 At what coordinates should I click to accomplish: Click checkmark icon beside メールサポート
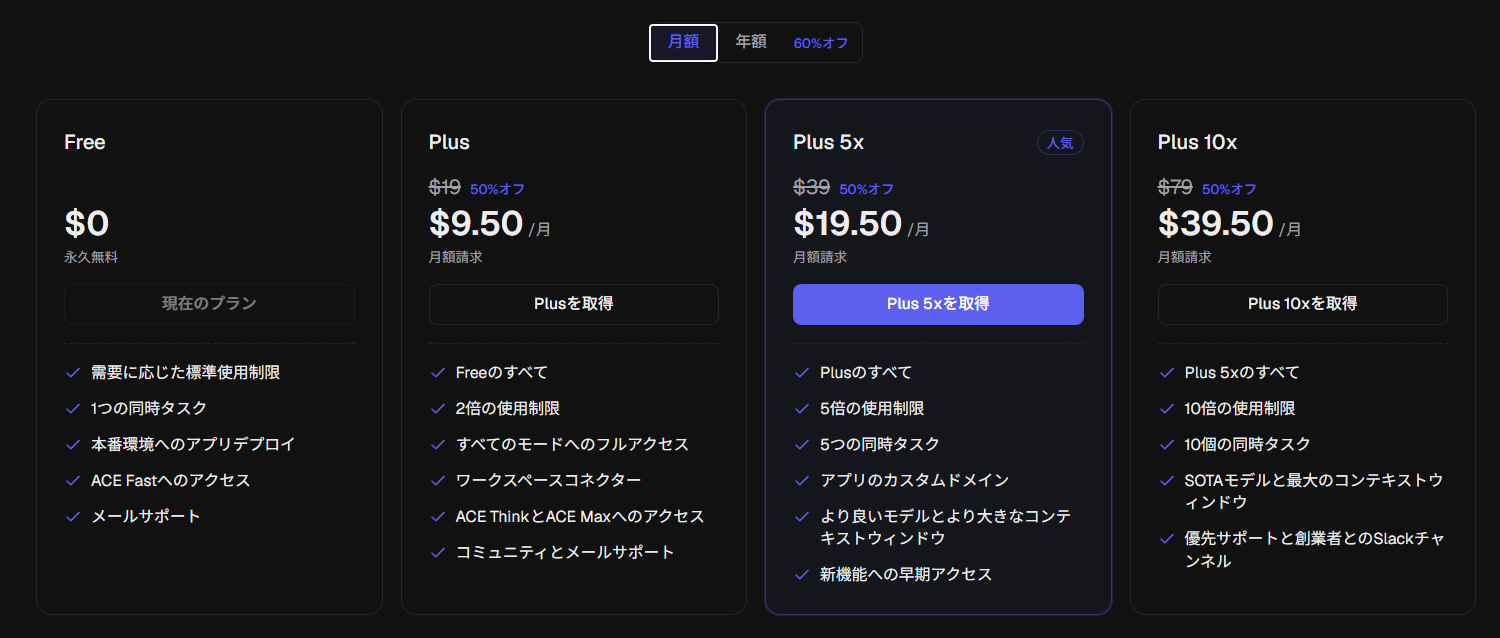(73, 517)
